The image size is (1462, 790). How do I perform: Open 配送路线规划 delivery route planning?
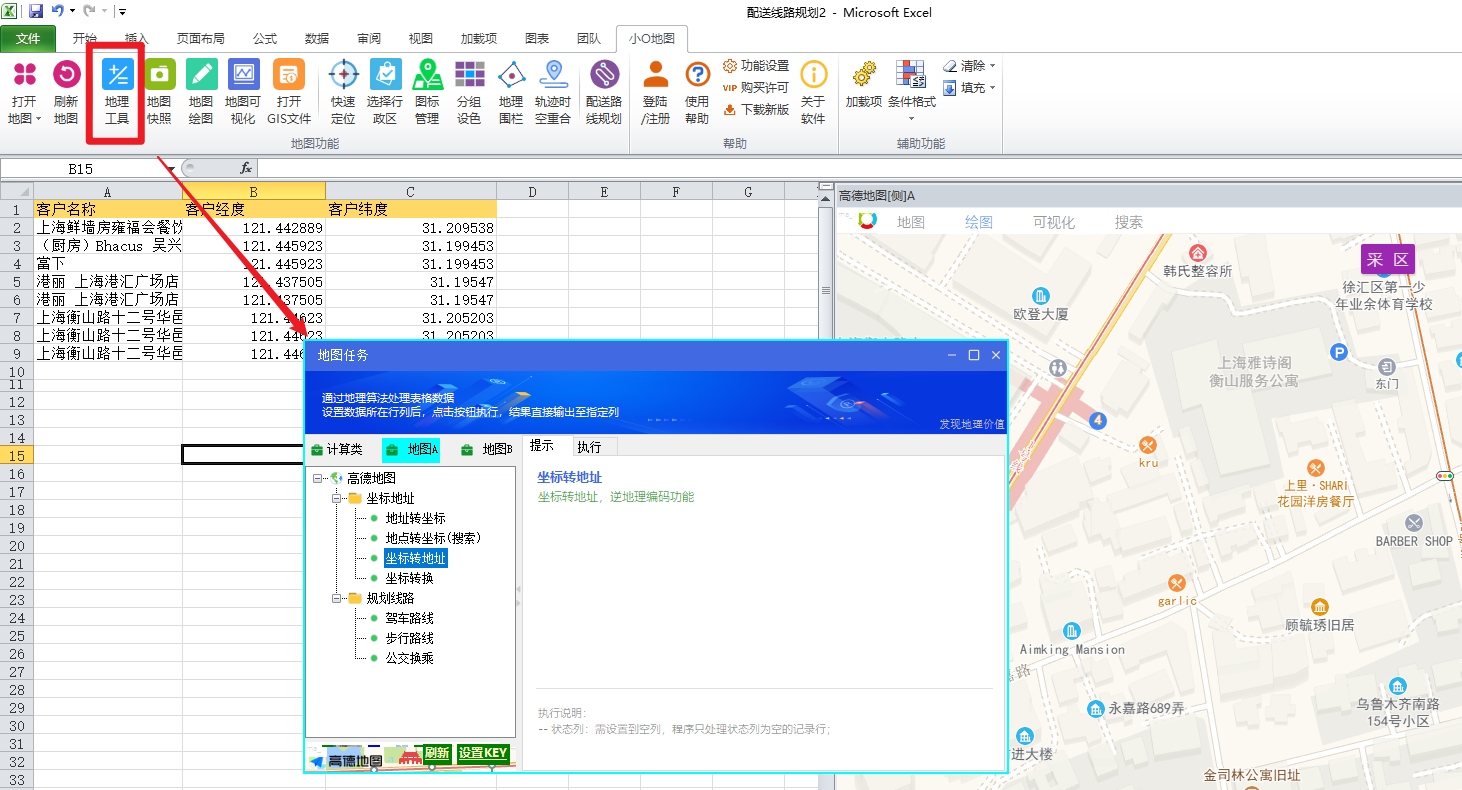click(604, 74)
